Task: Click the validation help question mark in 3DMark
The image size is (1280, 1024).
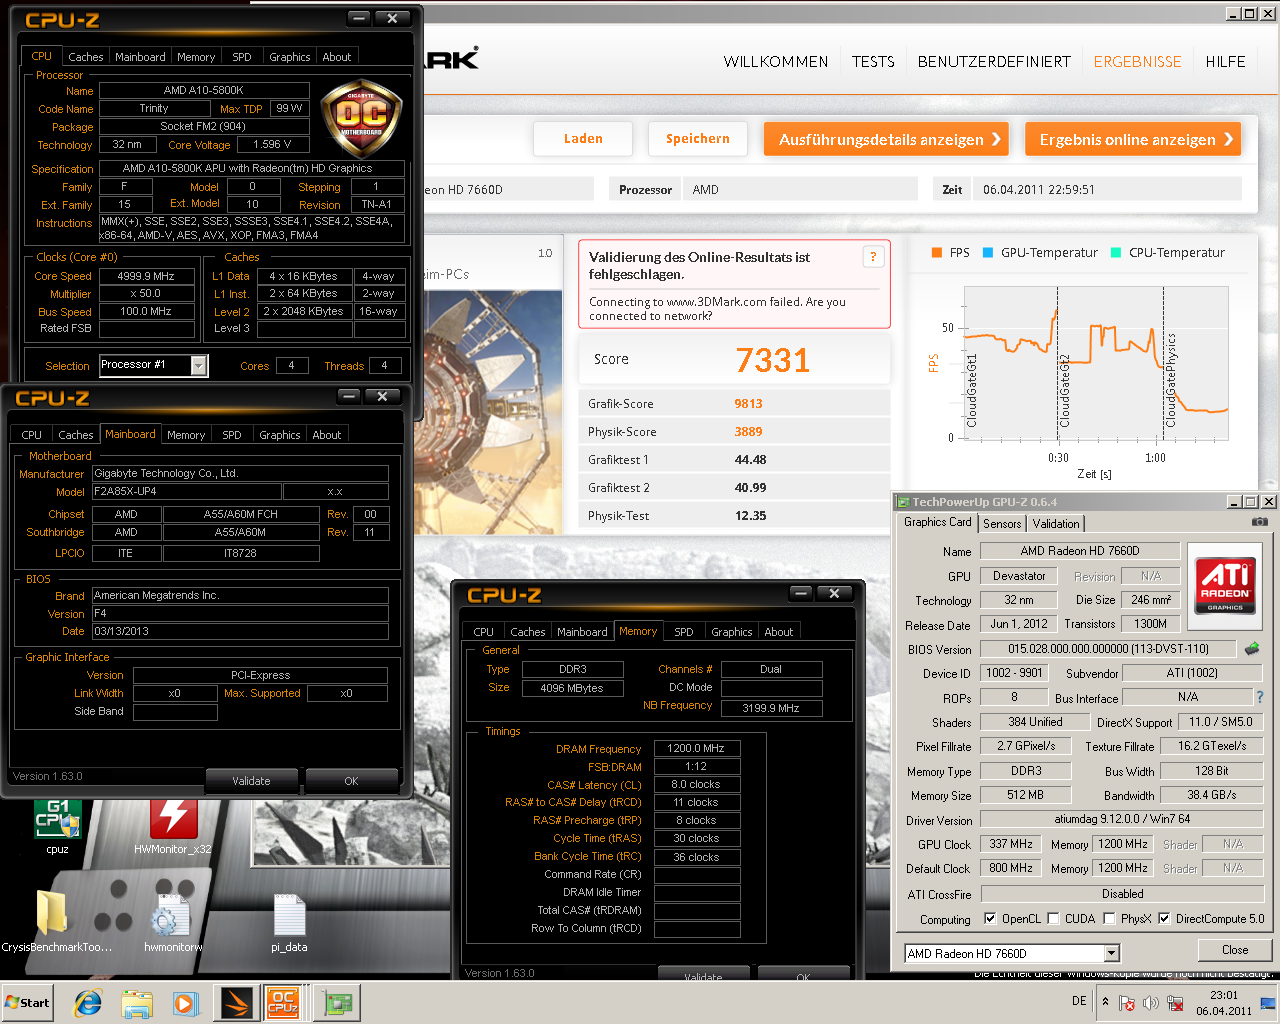Action: (873, 257)
